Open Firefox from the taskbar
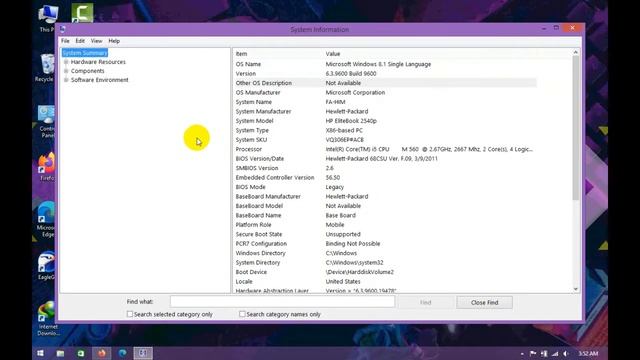 tap(102, 353)
